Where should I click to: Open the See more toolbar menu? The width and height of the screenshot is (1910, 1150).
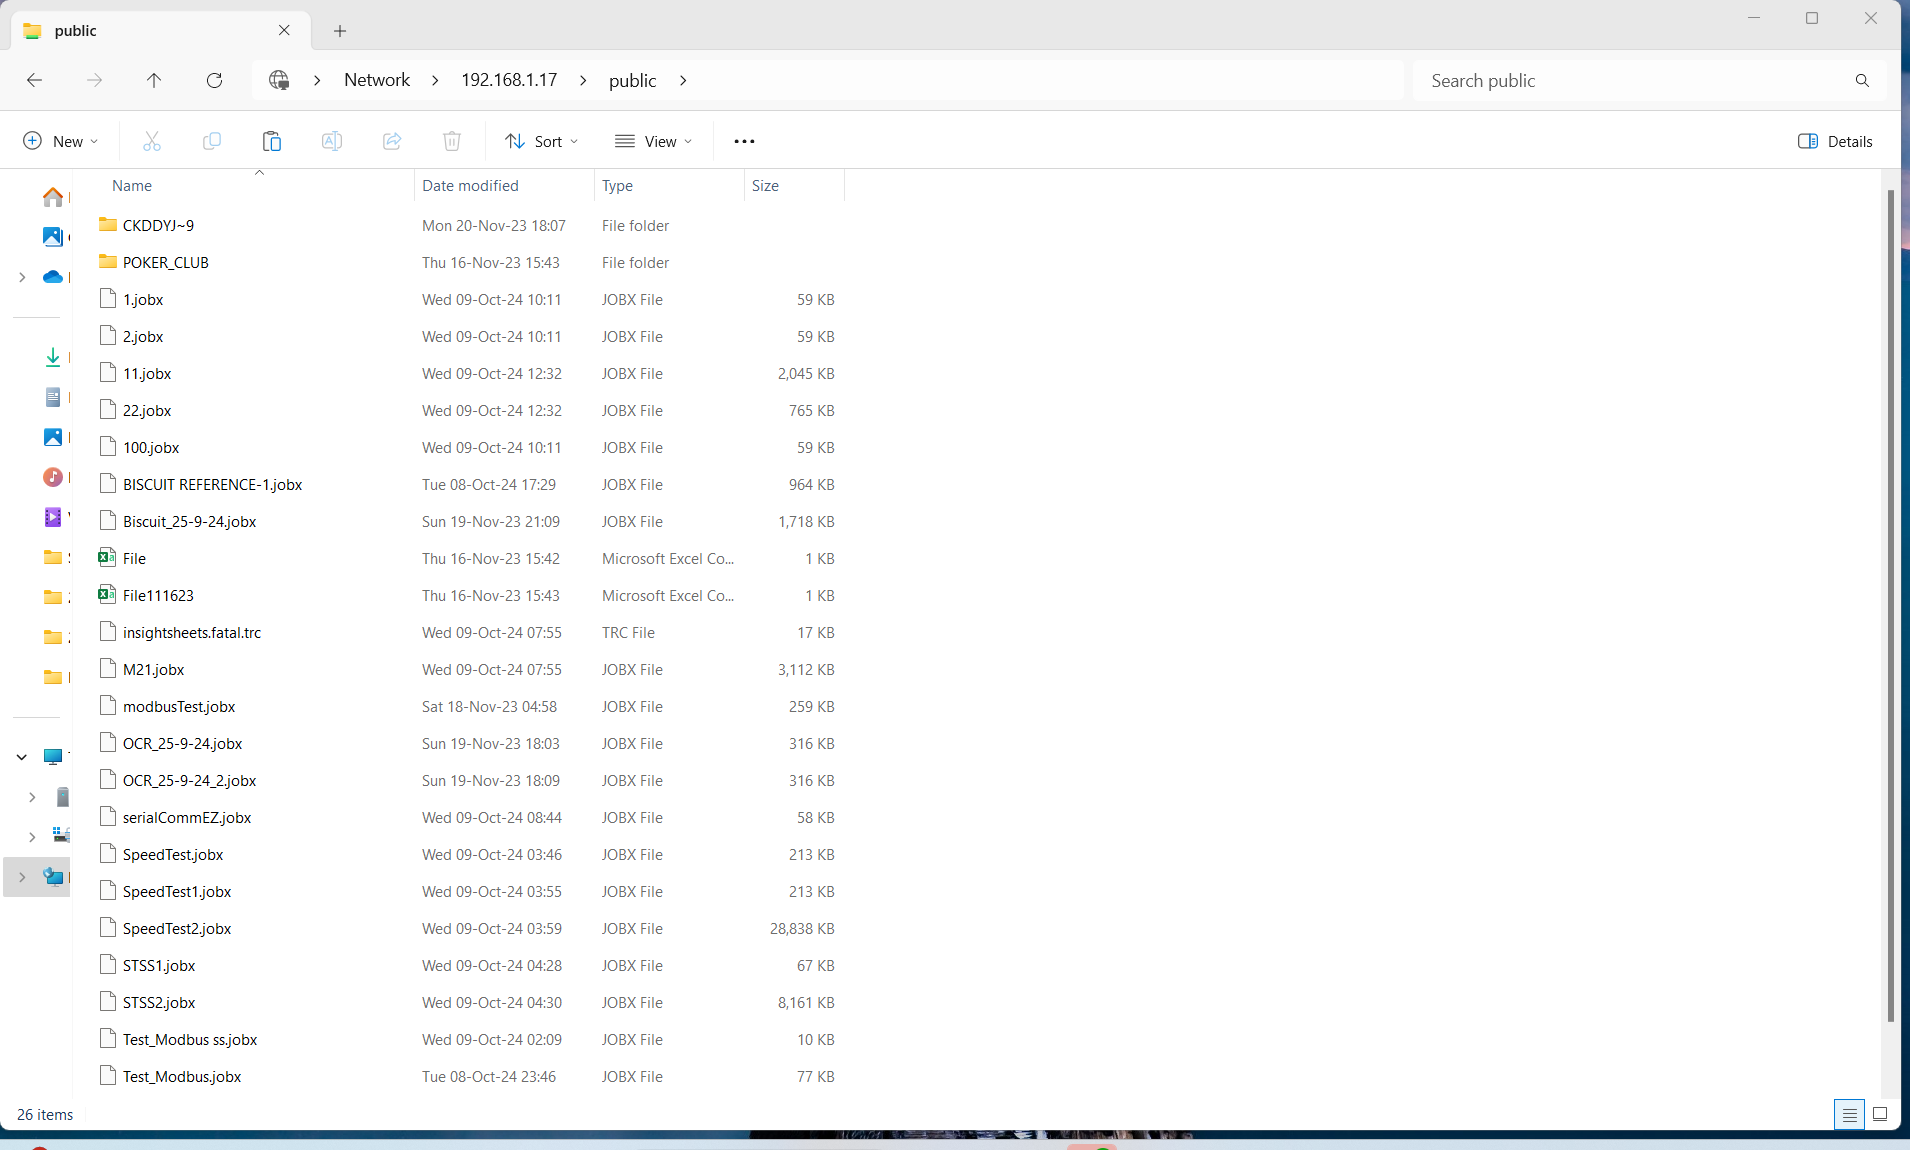(x=744, y=141)
